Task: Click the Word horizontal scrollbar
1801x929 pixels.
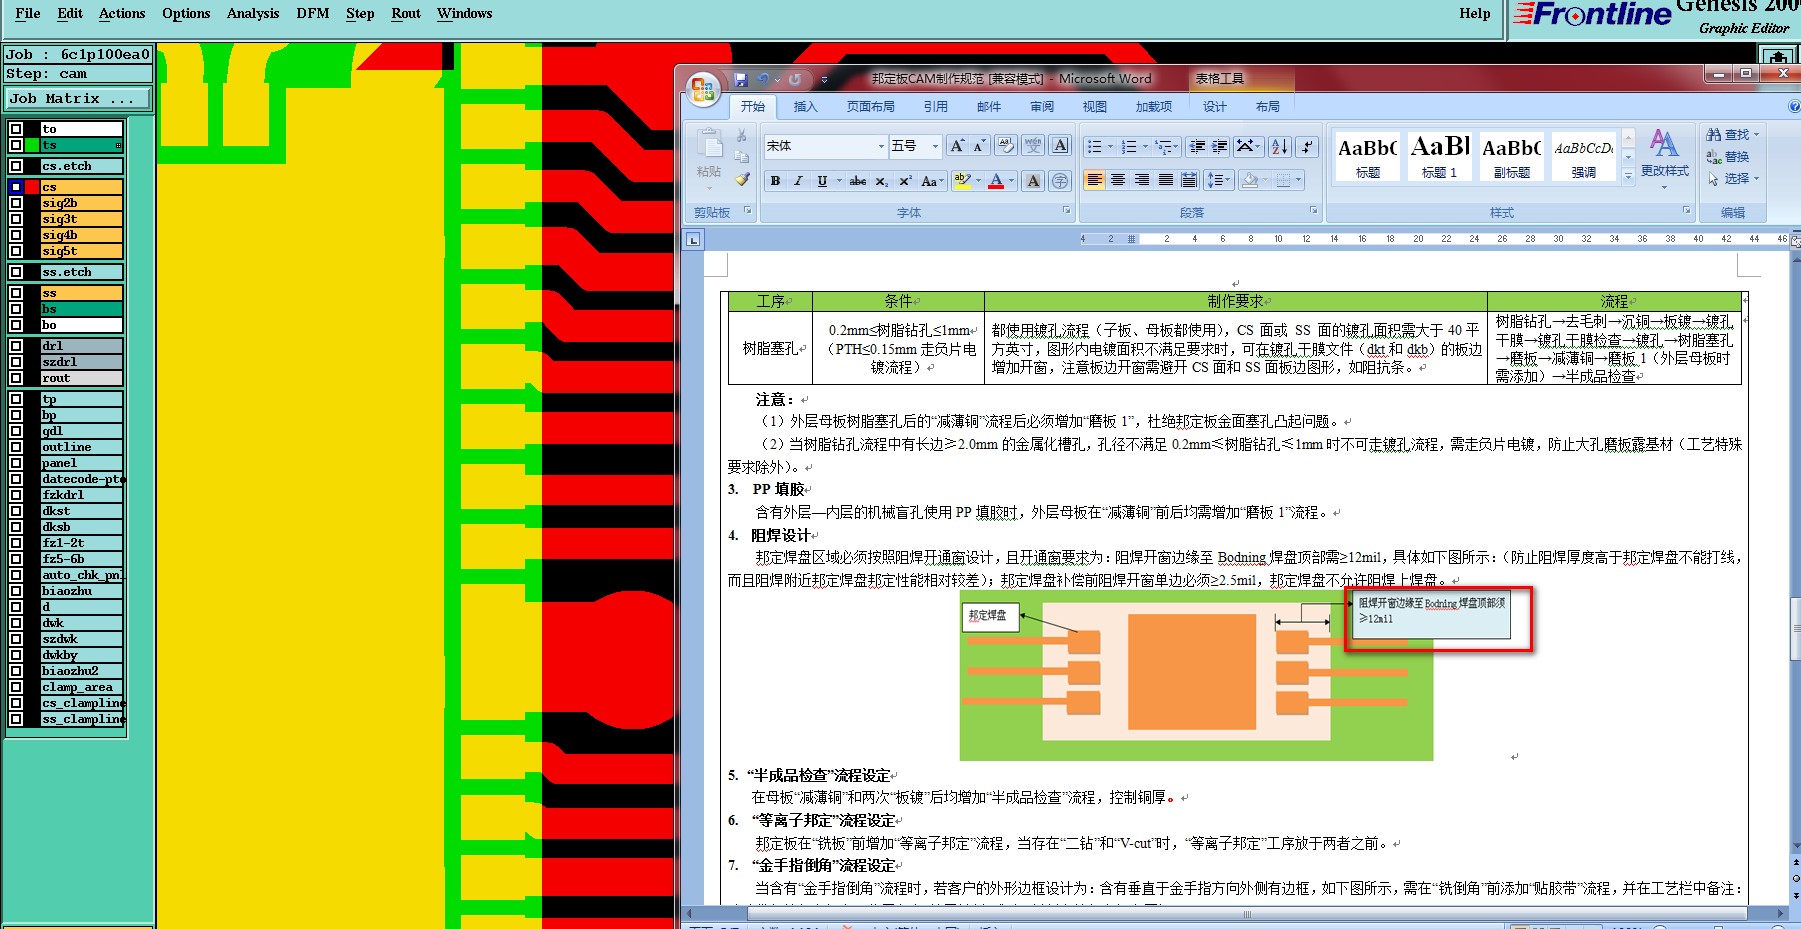Action: pos(1234,913)
